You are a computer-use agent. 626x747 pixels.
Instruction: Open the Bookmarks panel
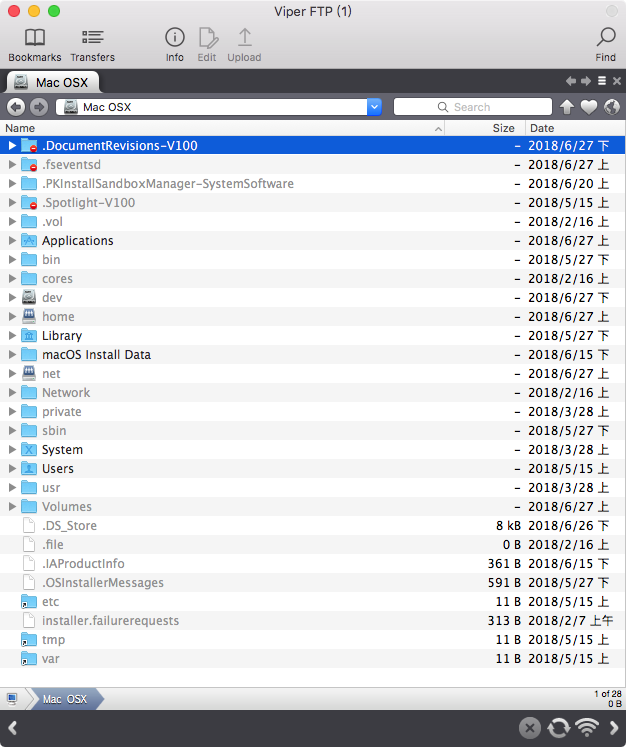coord(35,45)
